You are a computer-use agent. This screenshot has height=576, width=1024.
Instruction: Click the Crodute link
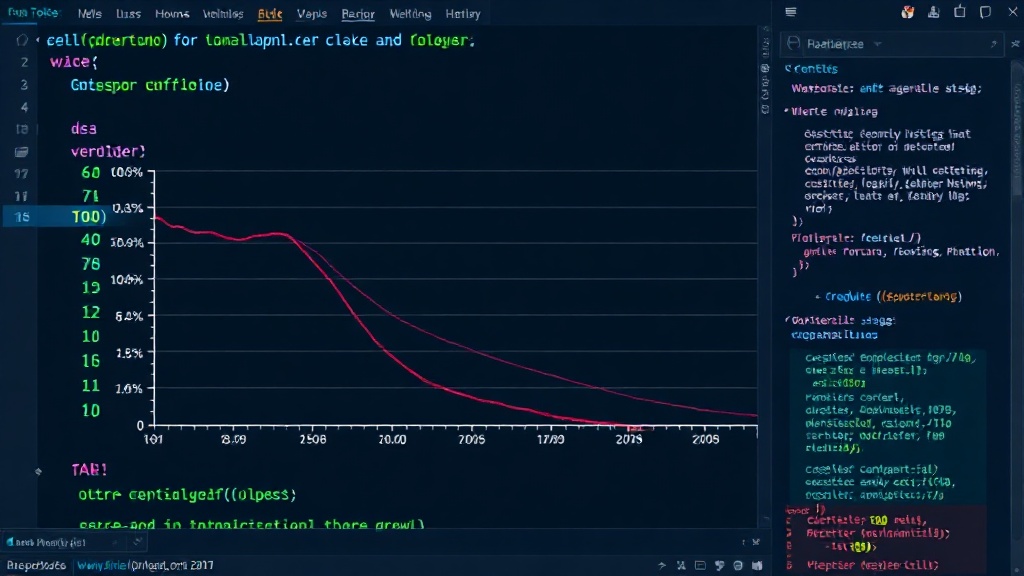(x=847, y=296)
